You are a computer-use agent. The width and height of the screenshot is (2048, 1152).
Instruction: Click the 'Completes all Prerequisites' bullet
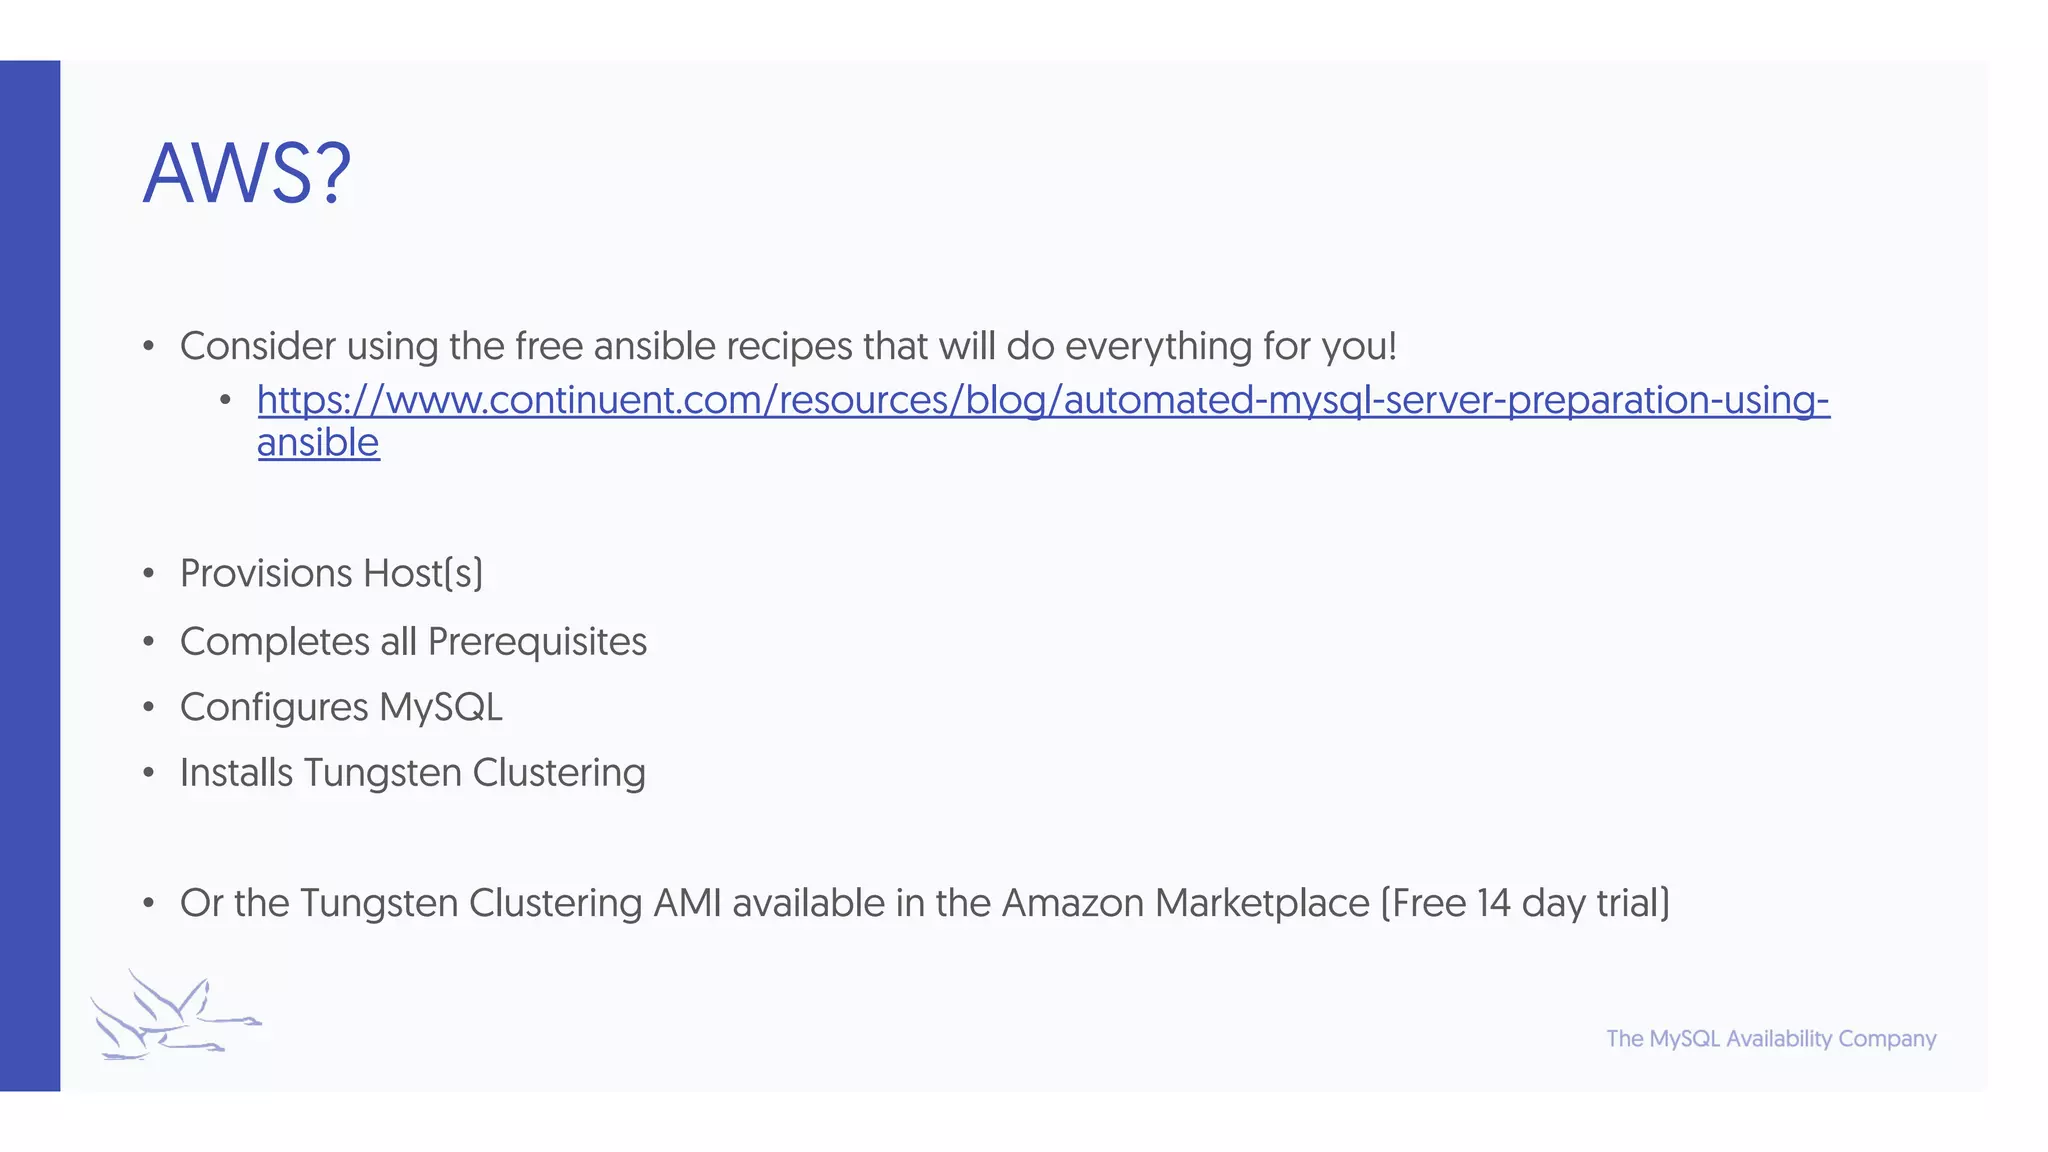(413, 642)
